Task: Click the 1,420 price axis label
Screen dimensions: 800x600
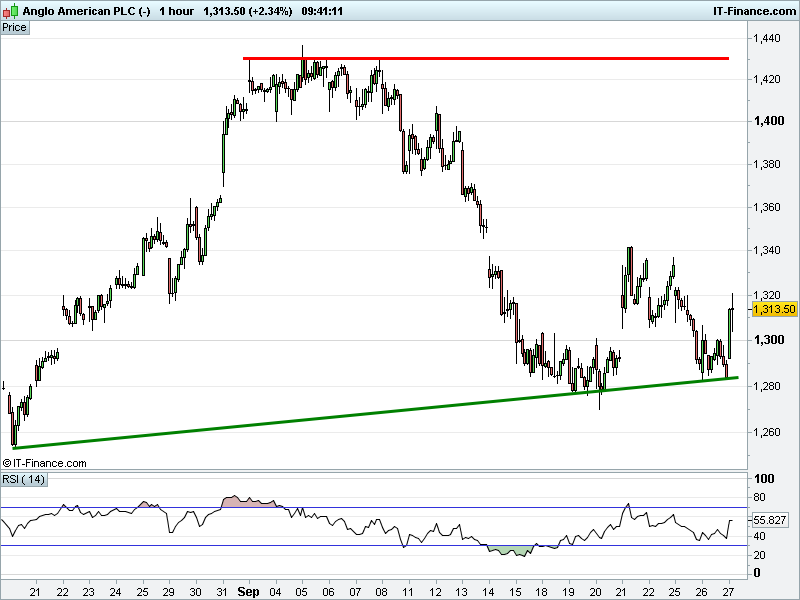Action: (x=767, y=79)
